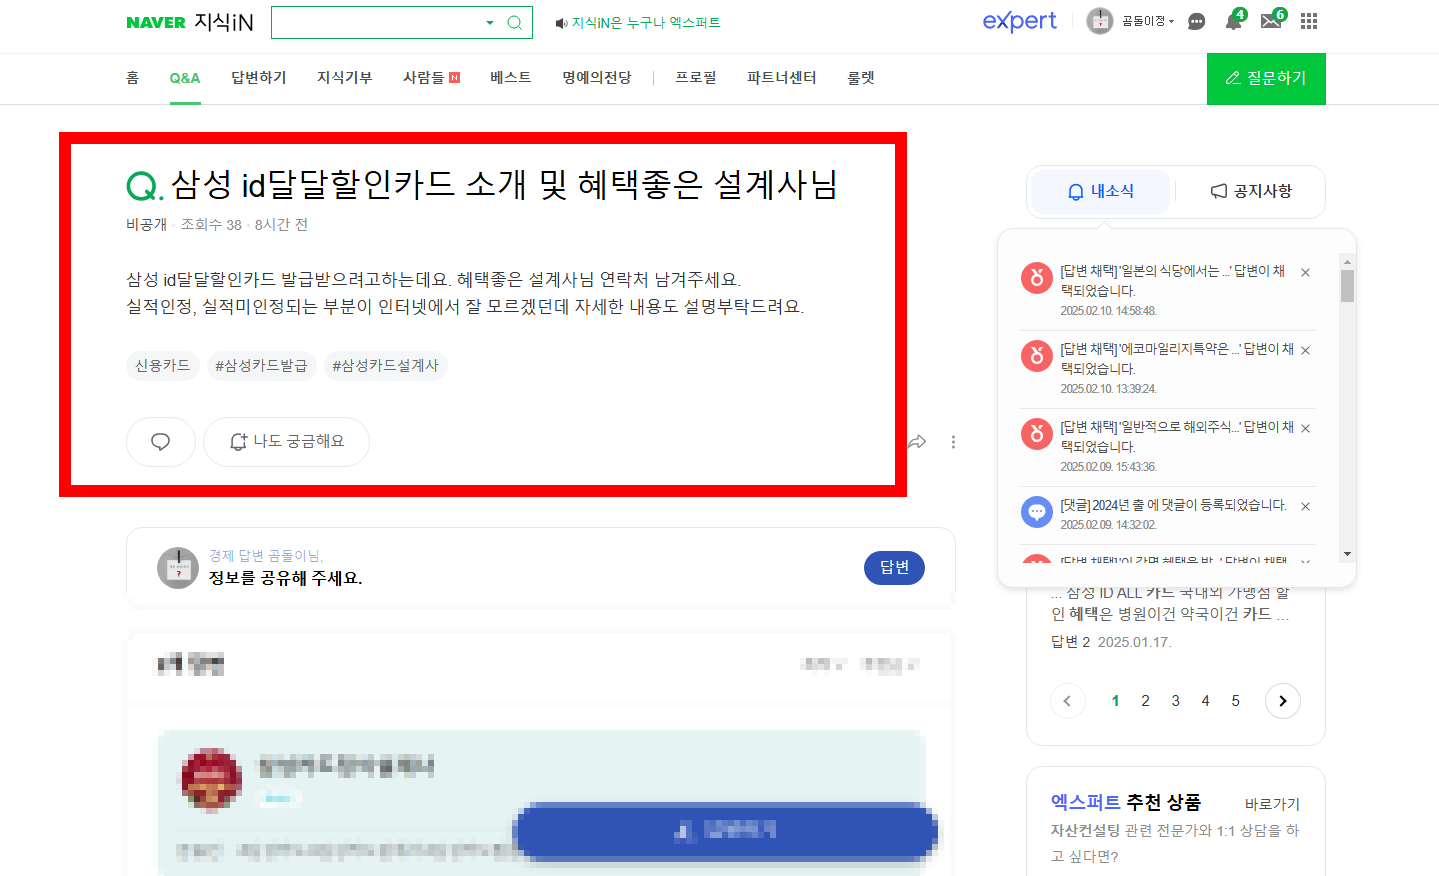Click the 바로가기 link for 엑스퍼트 추천 상품
The height and width of the screenshot is (876, 1439).
1272,804
